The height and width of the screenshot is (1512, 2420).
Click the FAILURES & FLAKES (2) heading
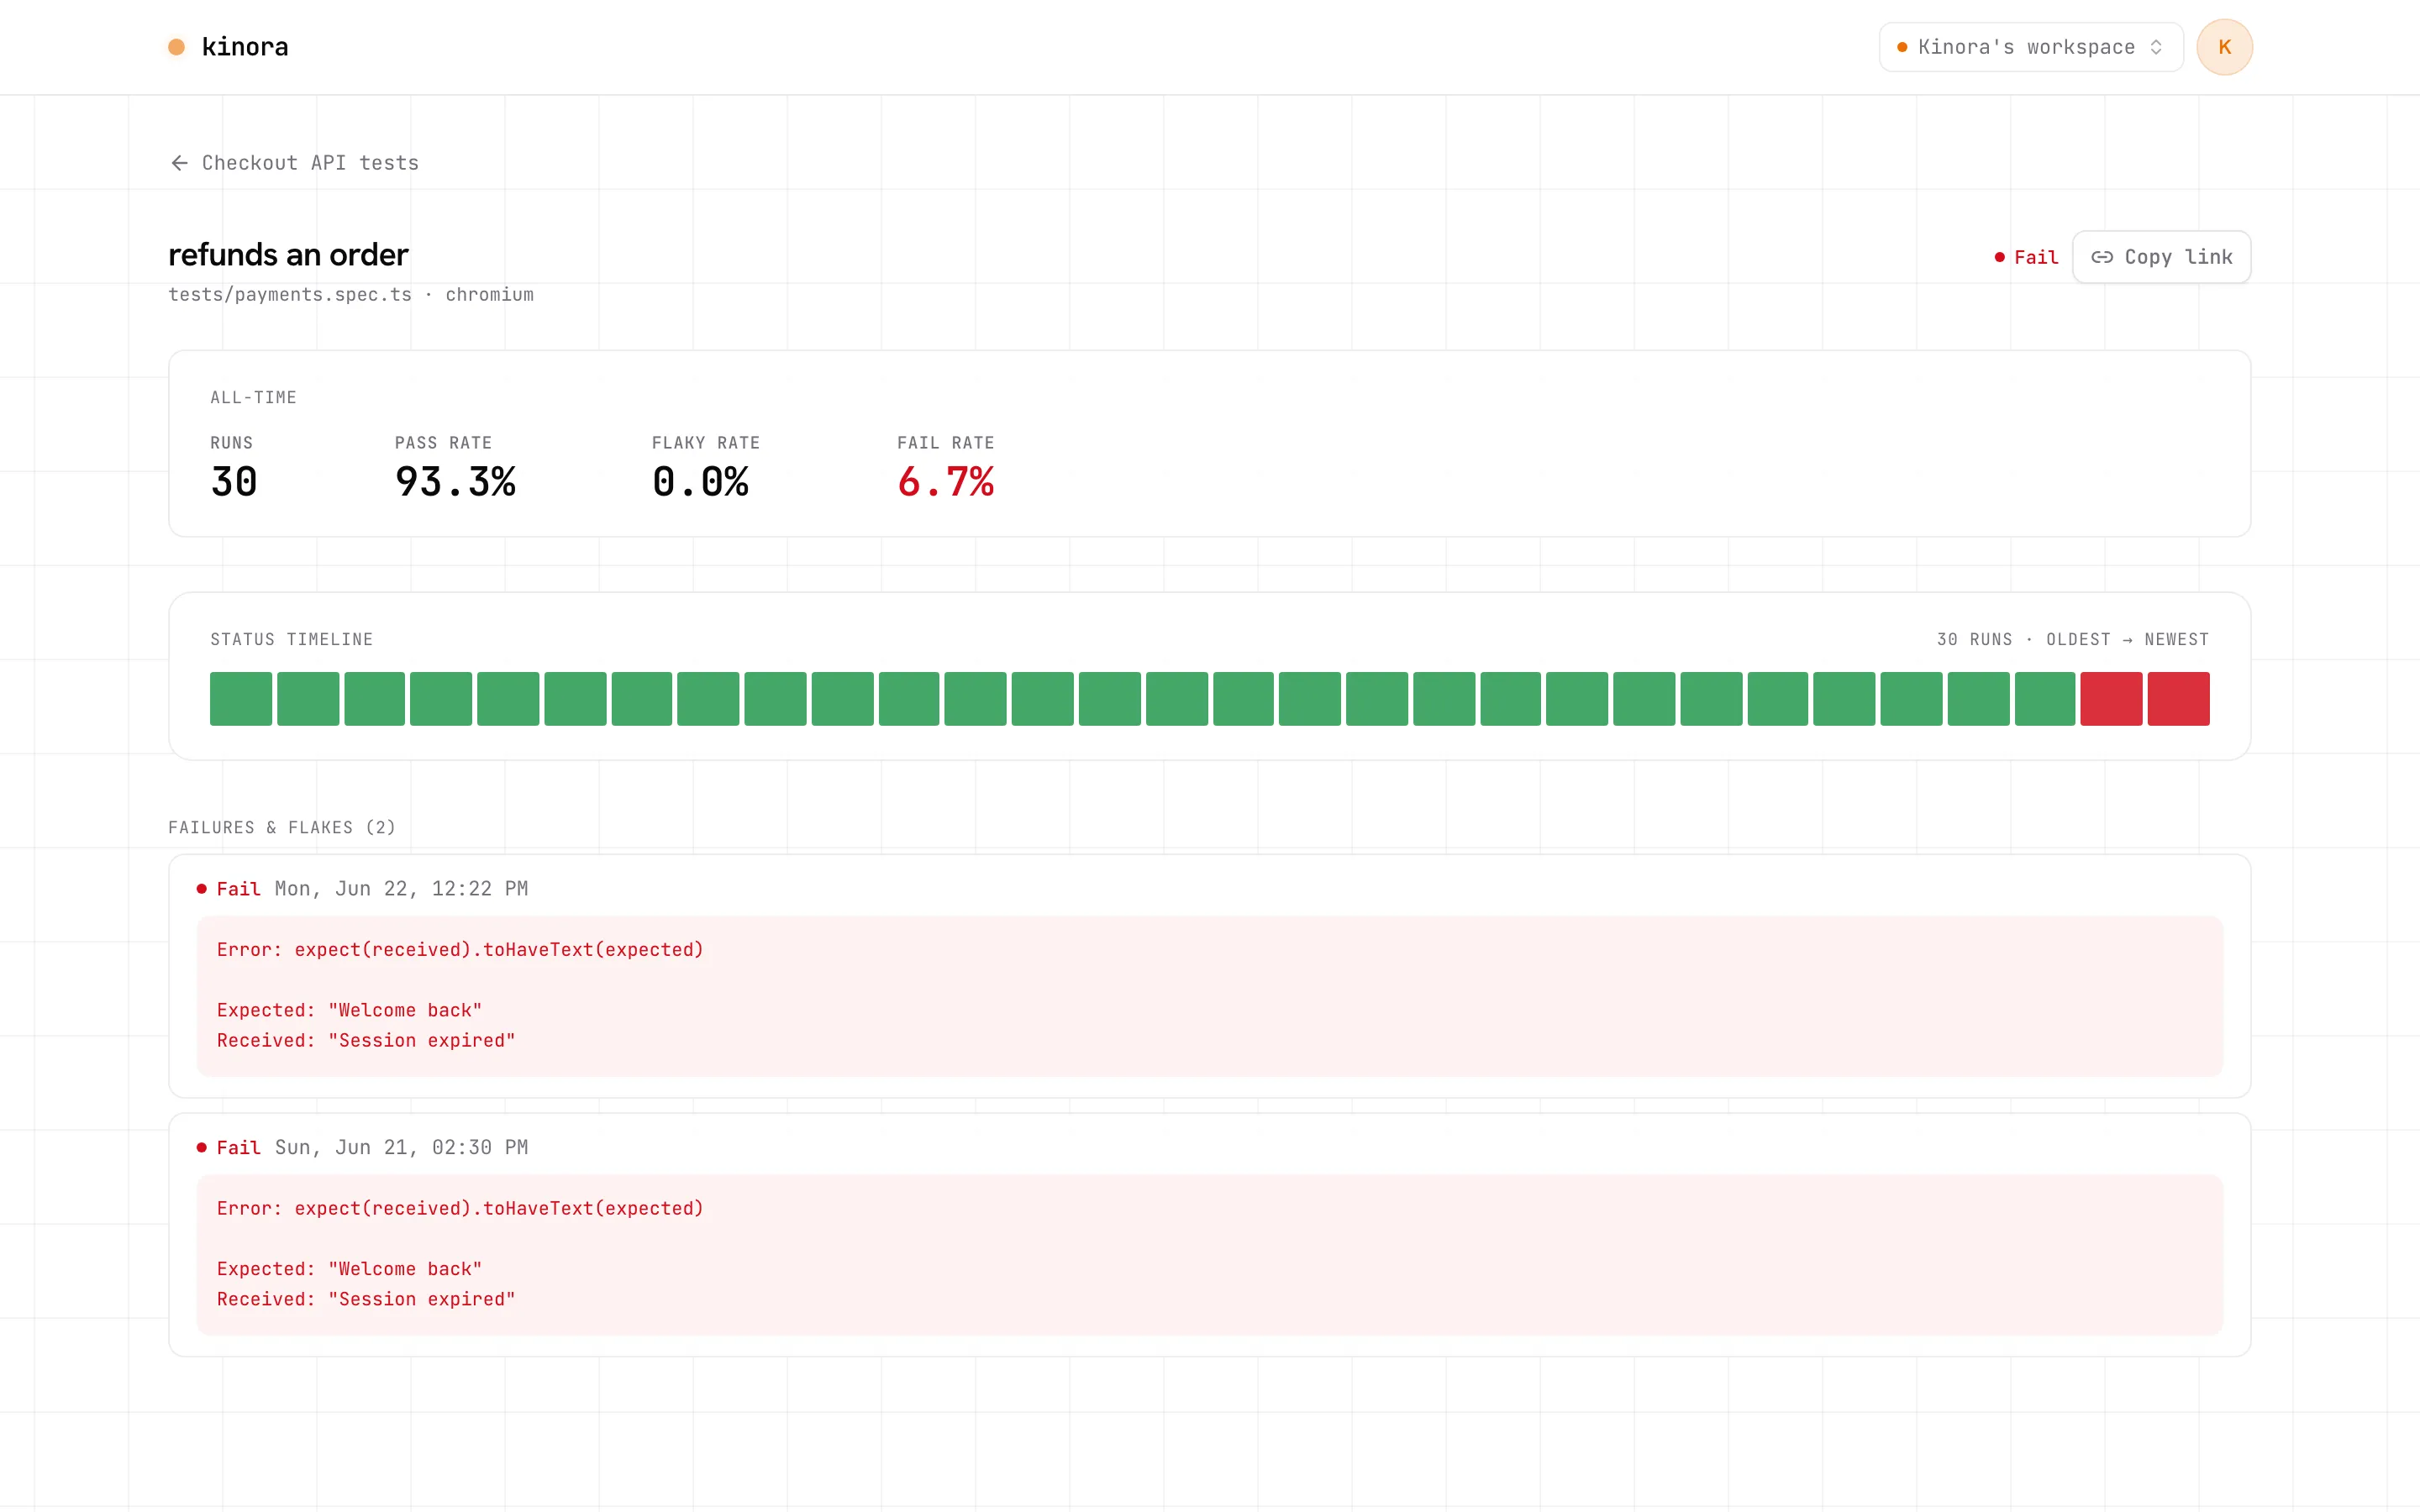[x=282, y=828]
